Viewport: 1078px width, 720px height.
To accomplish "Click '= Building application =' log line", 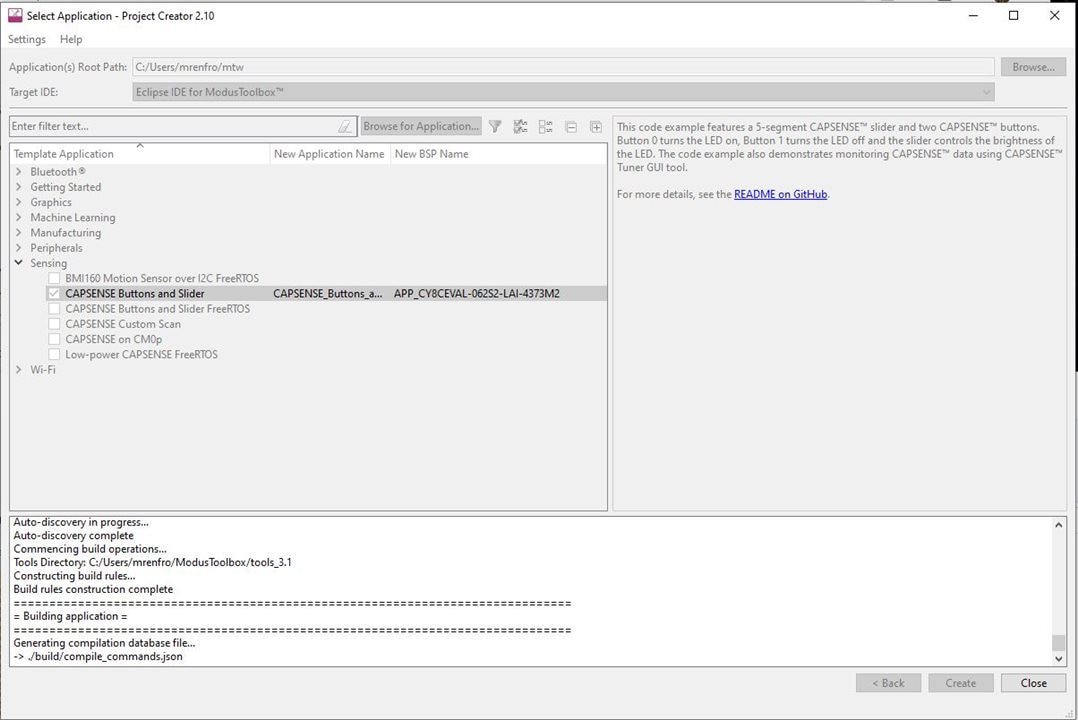I will (70, 615).
